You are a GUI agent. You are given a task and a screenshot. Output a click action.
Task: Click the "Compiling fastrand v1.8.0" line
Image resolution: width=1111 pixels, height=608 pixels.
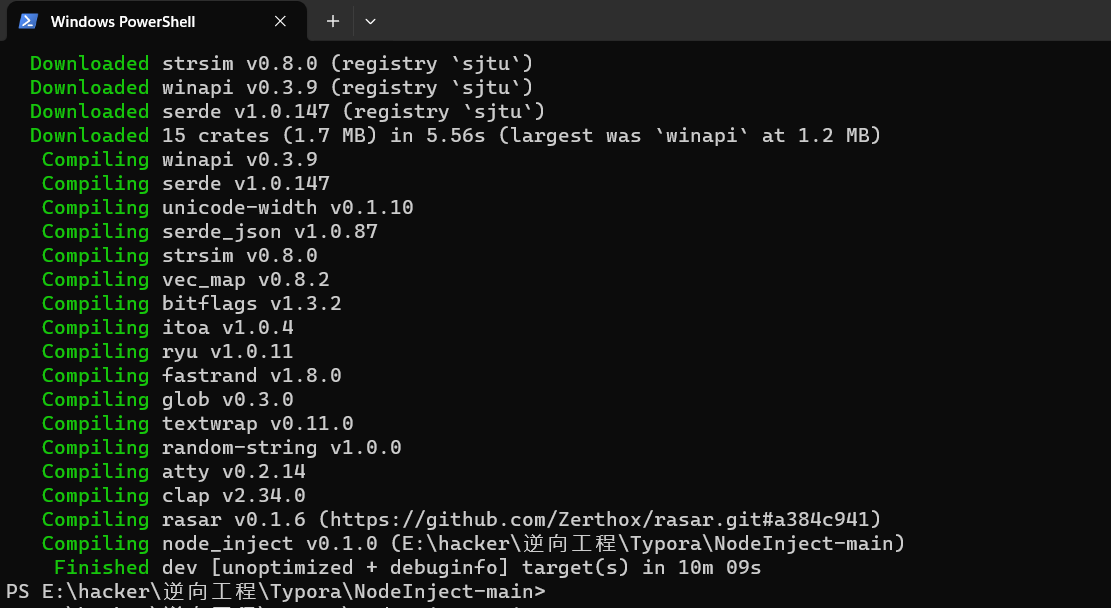[192, 376]
